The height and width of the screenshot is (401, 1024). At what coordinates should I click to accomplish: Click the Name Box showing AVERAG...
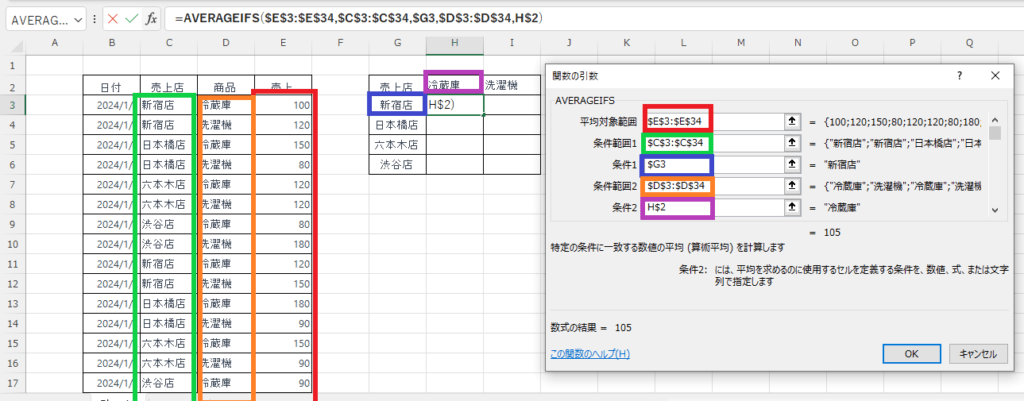(x=39, y=20)
